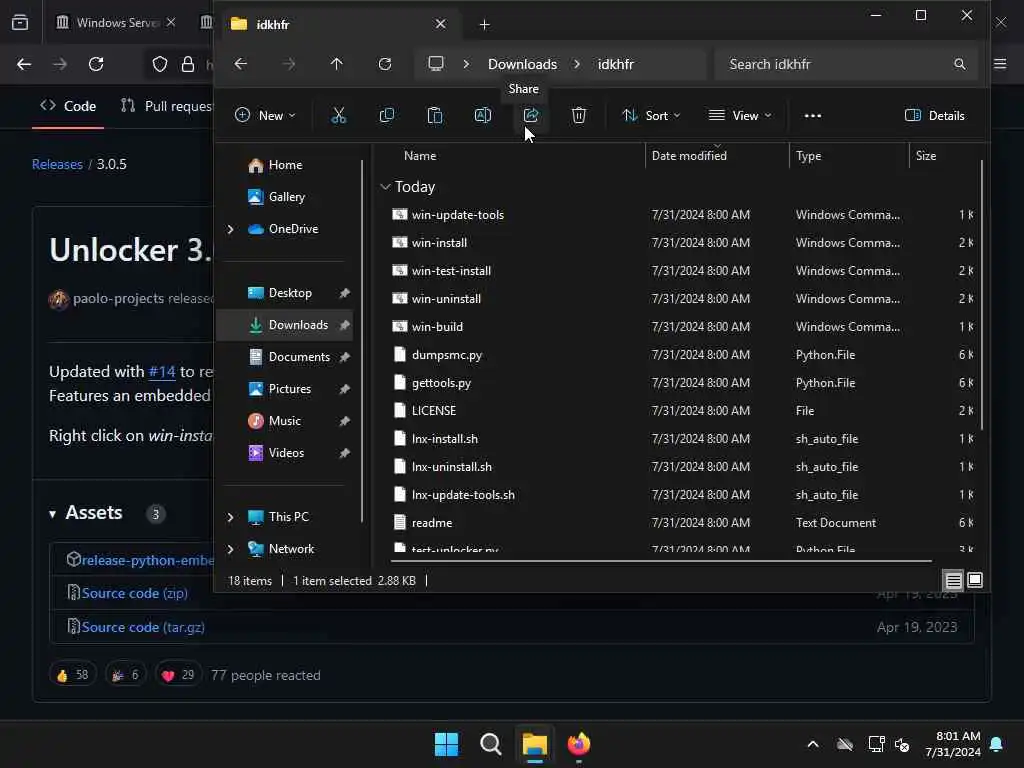Click the Share icon in Explorer toolbar
This screenshot has width=1024, height=768.
(531, 116)
